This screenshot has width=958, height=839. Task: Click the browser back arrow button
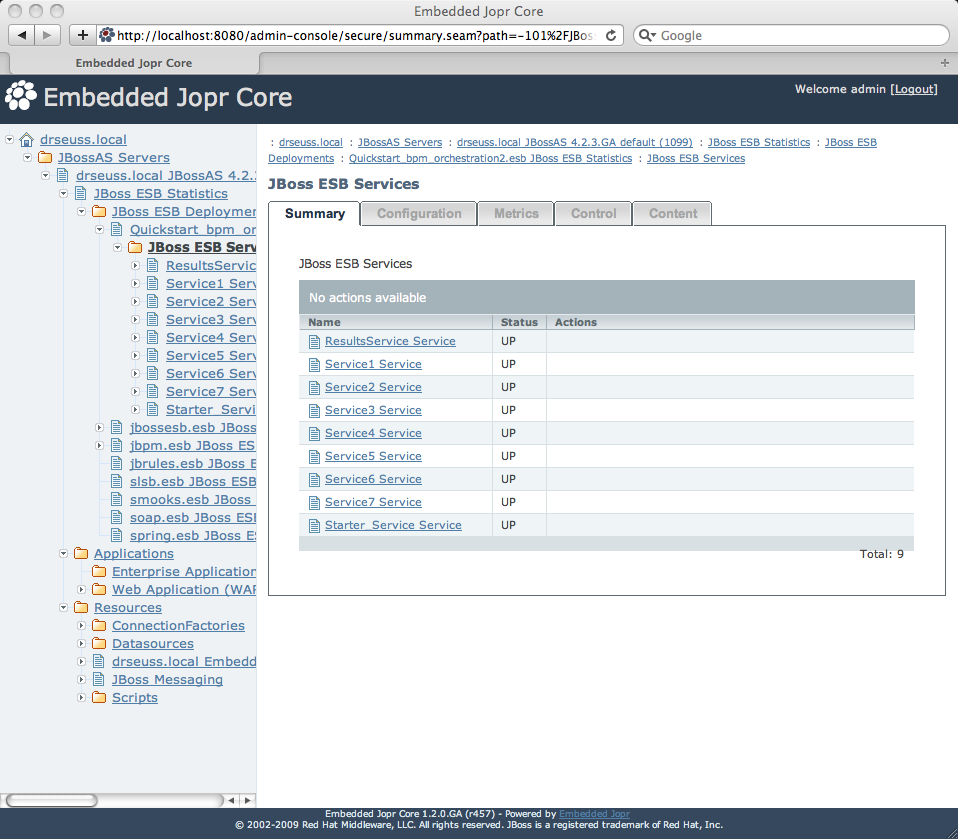point(21,35)
